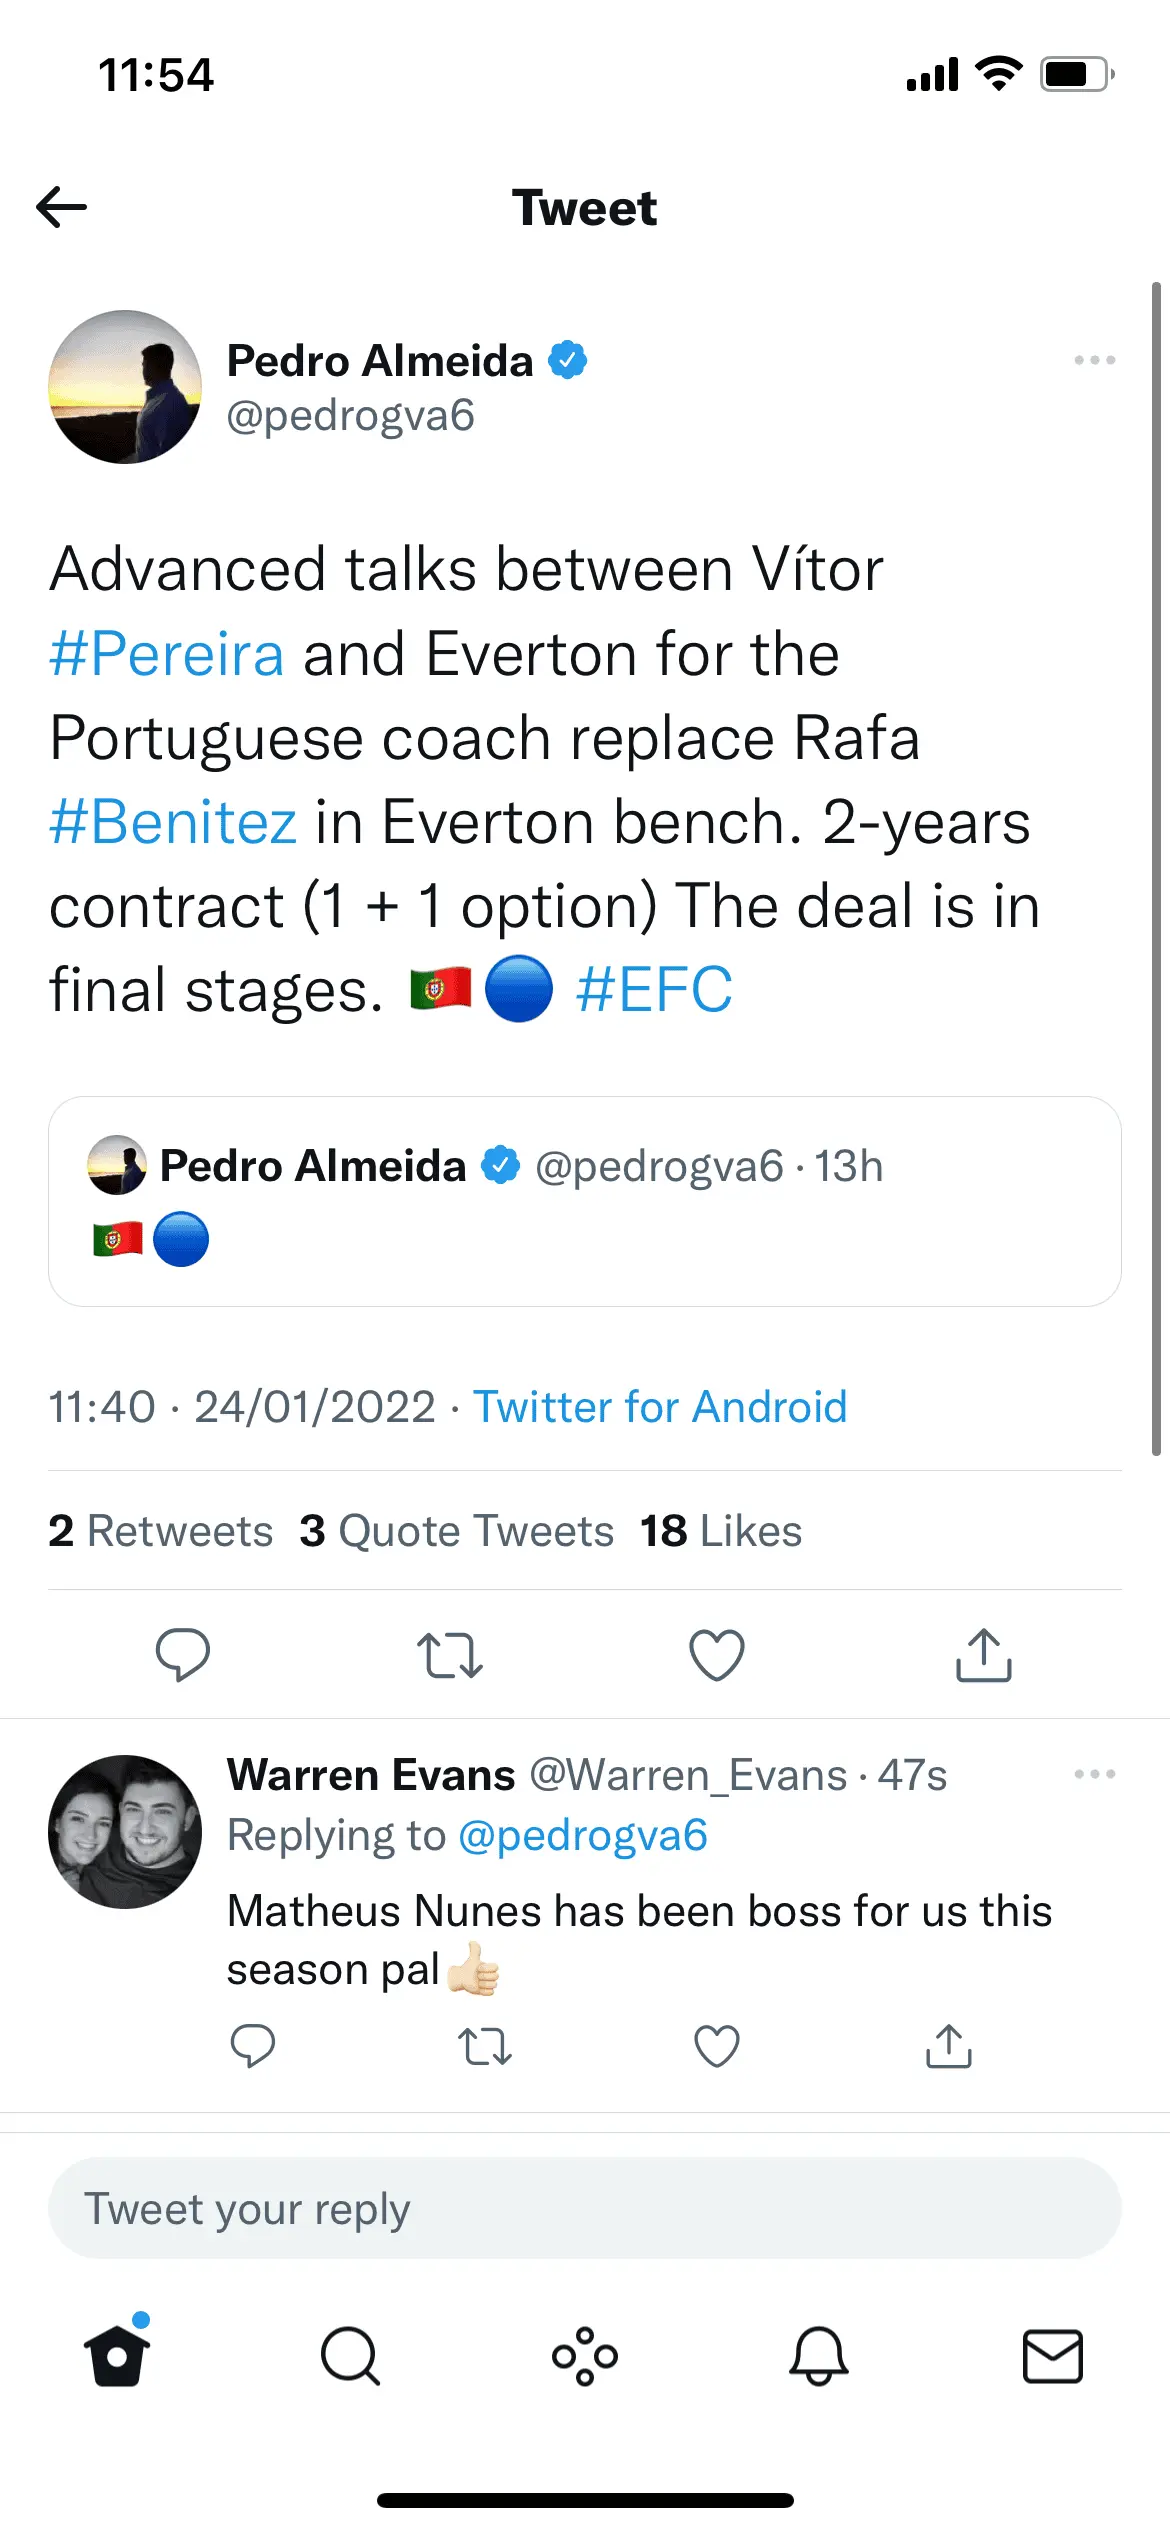Open the Notifications bell tab

click(x=819, y=2356)
